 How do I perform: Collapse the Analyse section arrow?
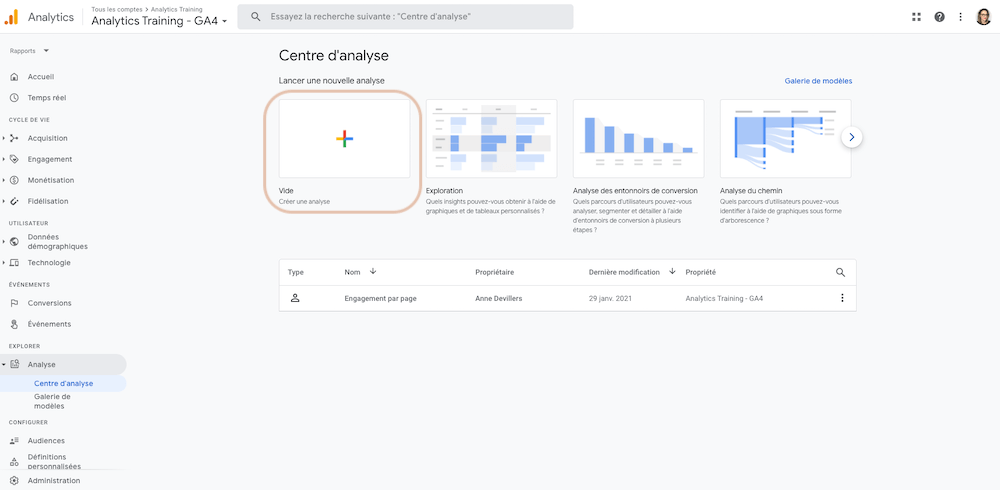point(4,365)
